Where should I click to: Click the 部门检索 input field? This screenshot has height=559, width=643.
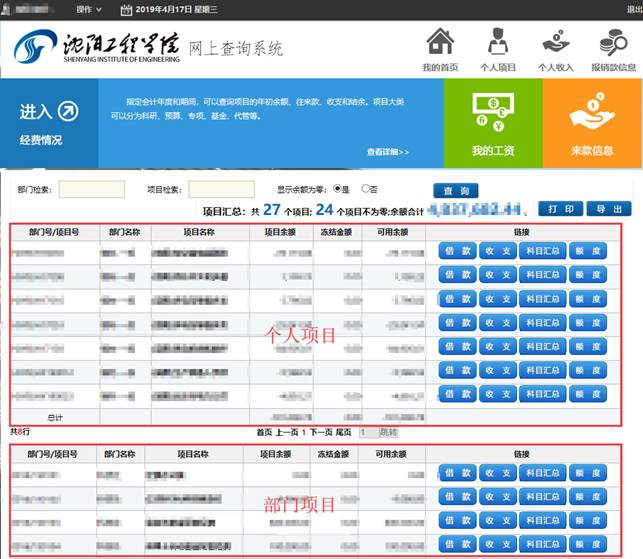click(x=91, y=189)
